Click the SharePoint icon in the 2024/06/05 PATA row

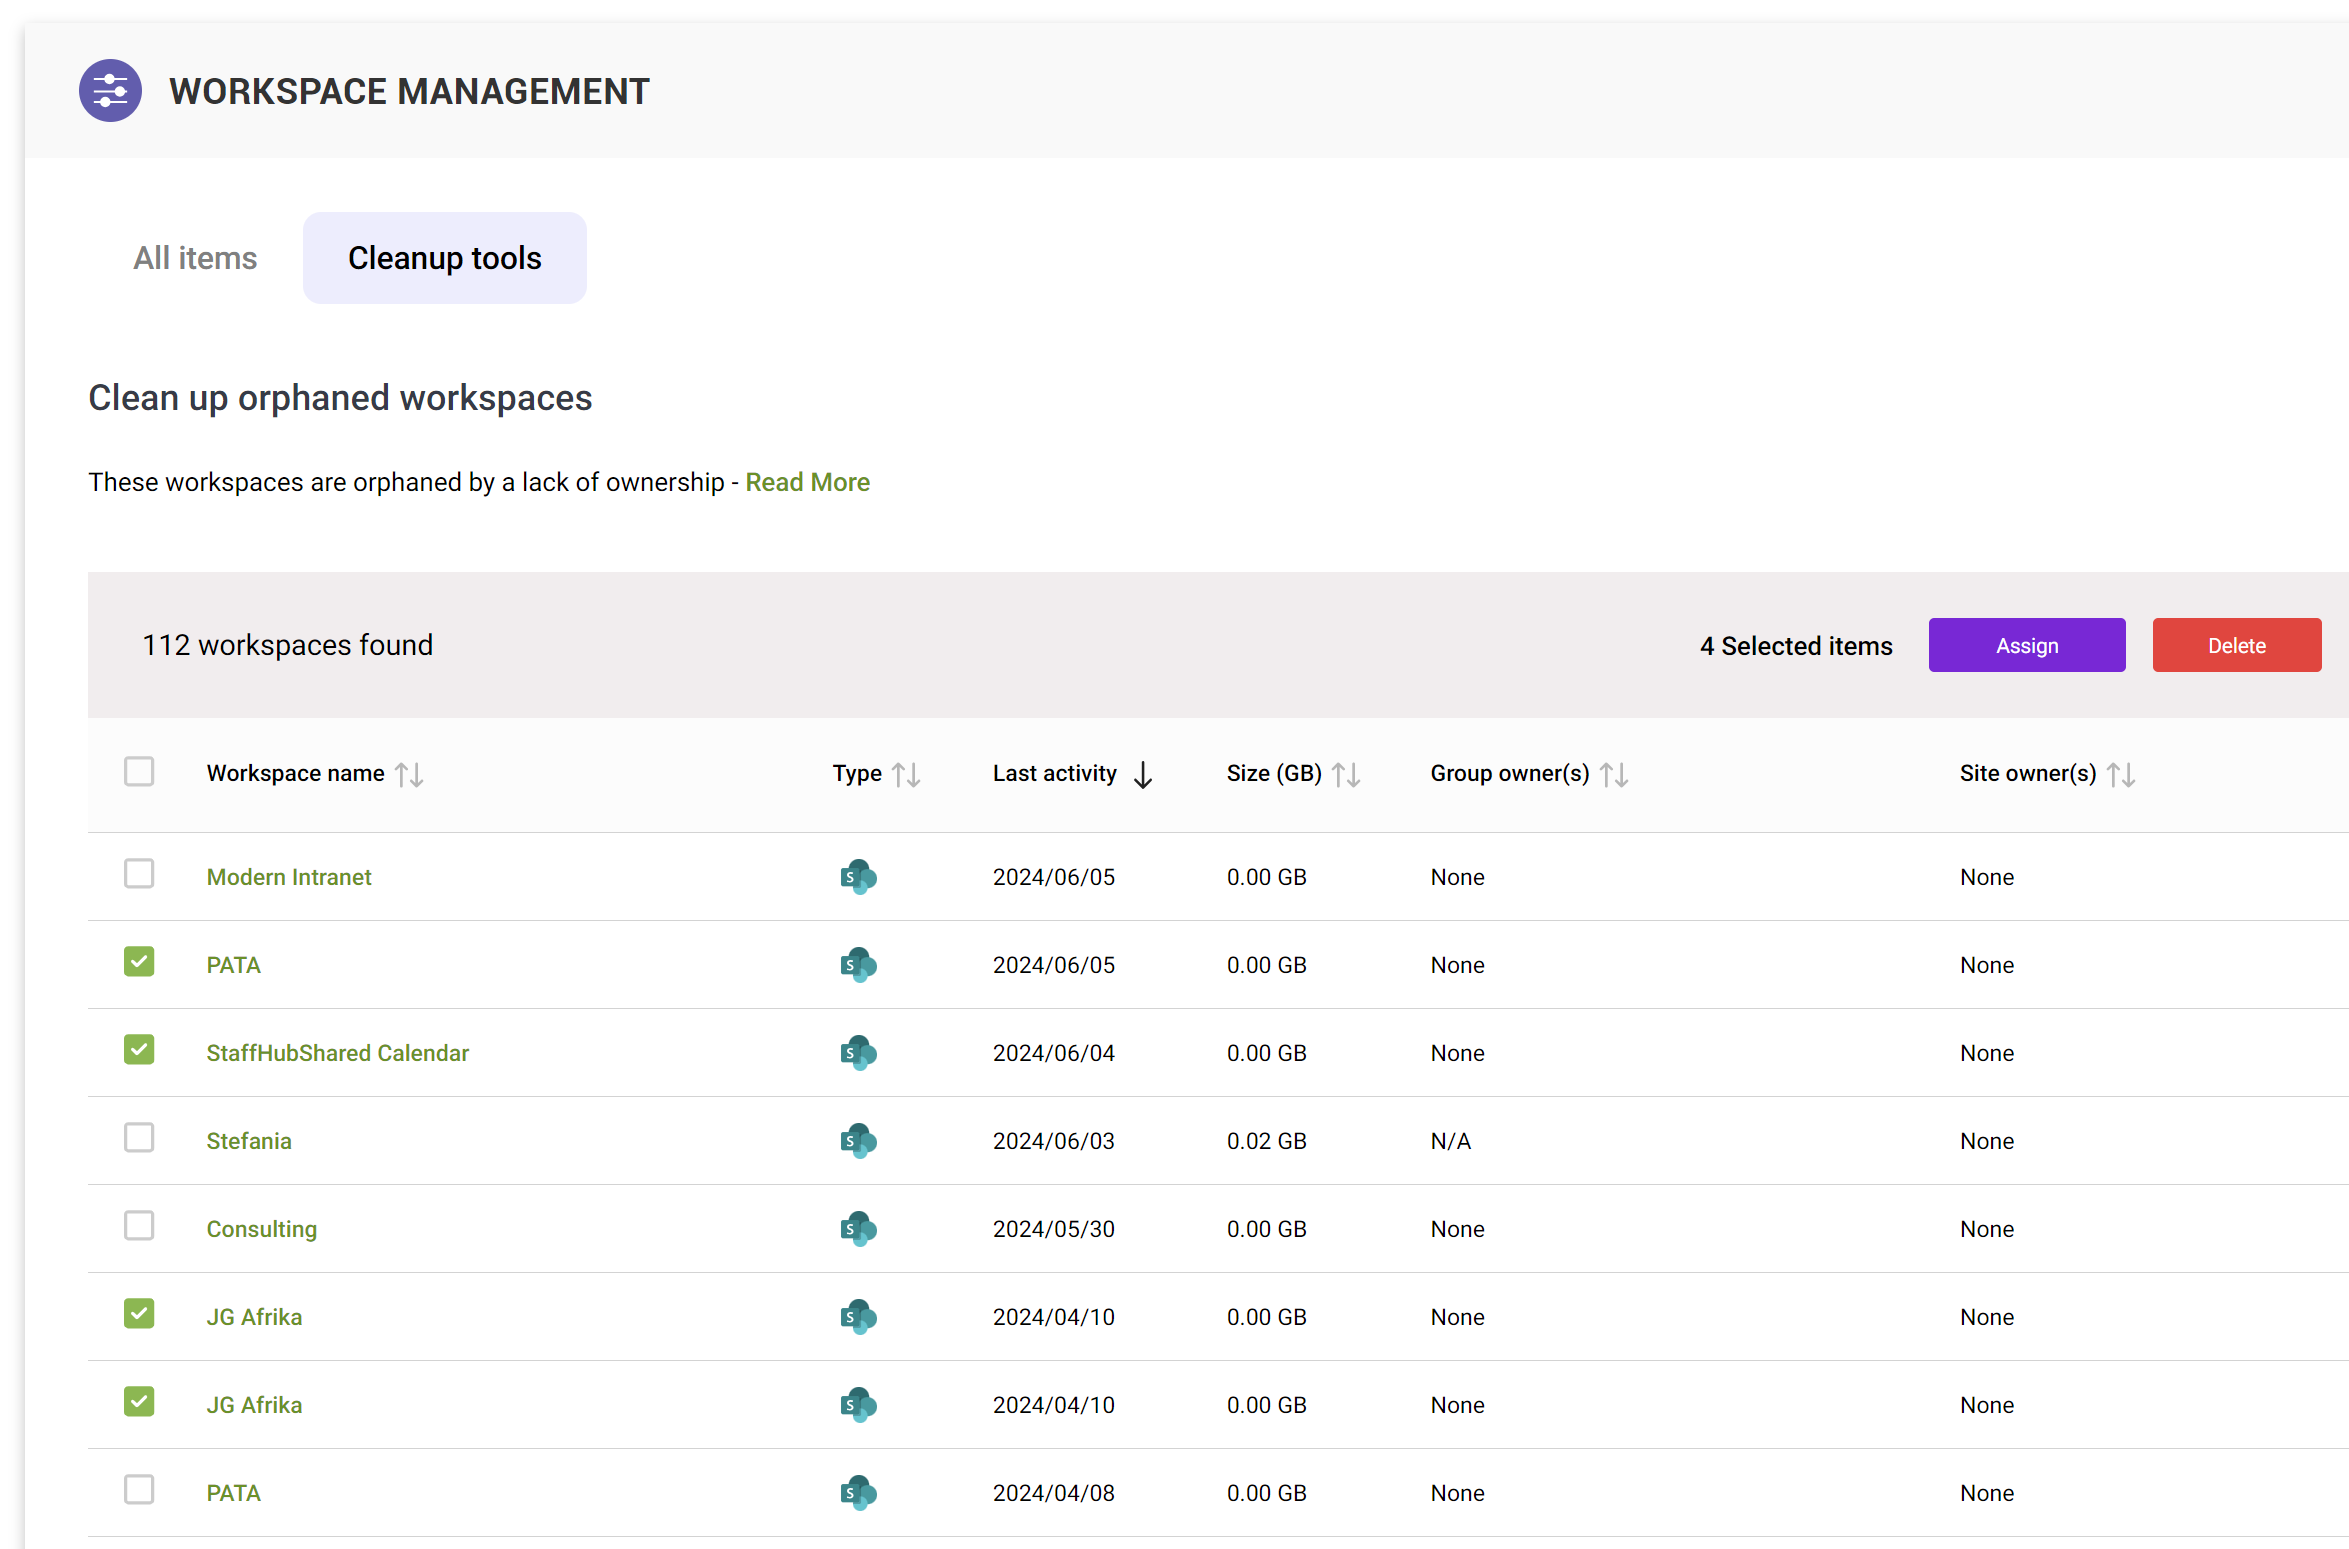pos(858,965)
